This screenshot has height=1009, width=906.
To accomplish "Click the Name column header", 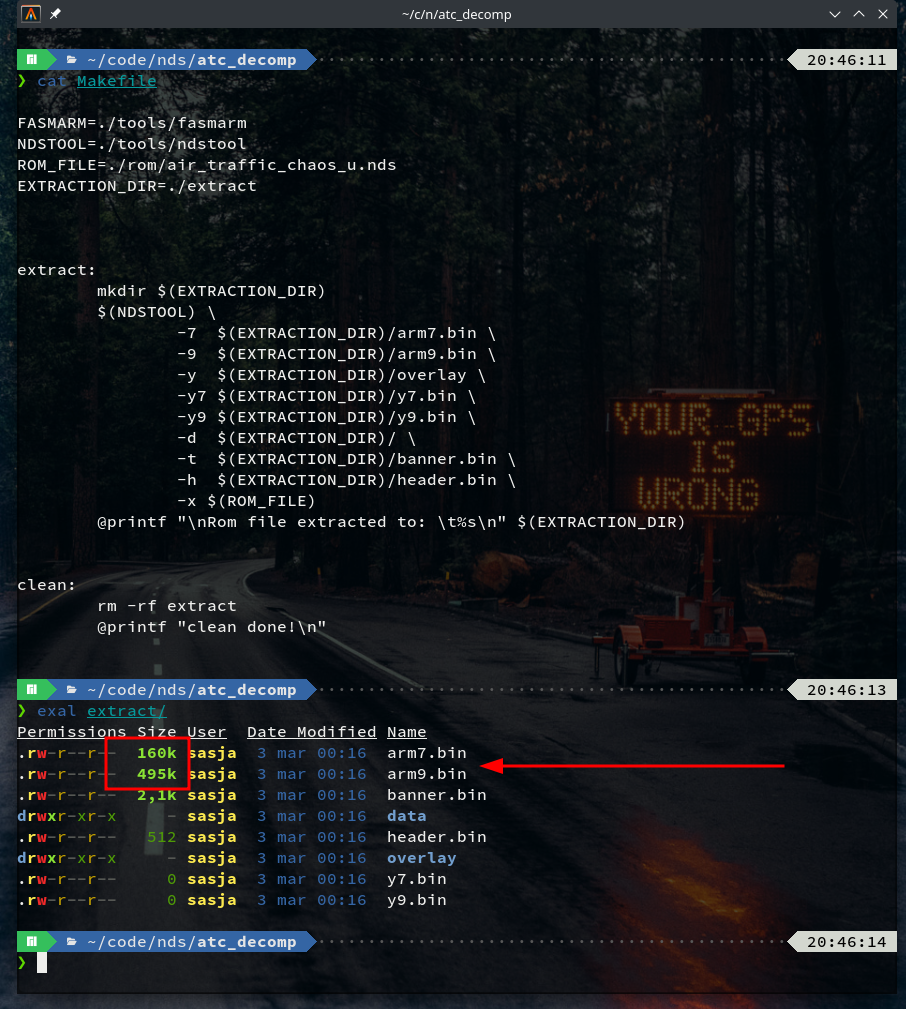I will [x=407, y=732].
